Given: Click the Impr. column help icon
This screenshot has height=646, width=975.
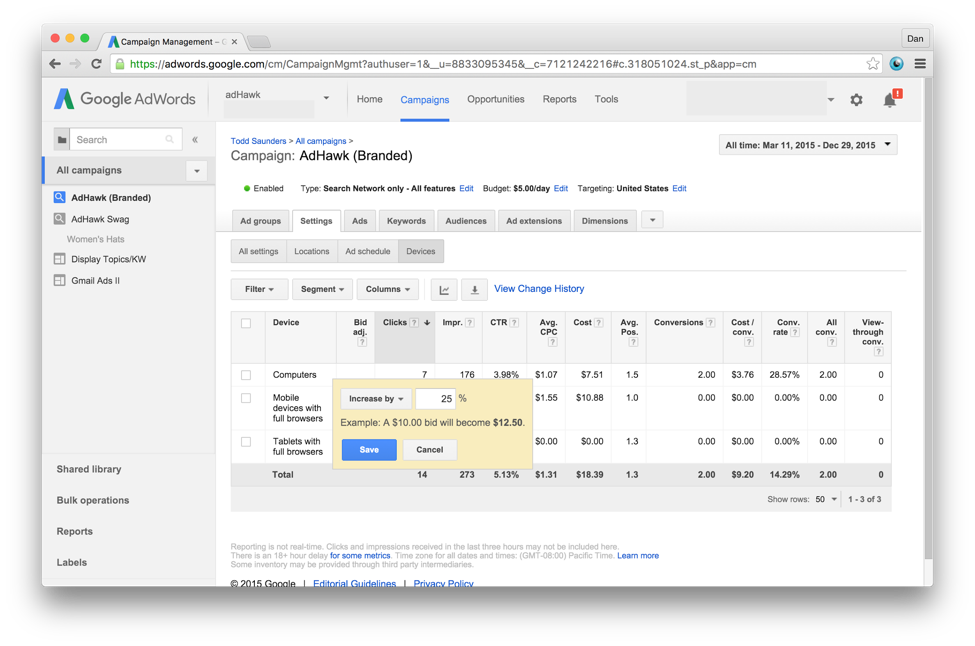Looking at the screenshot, I should pos(470,323).
